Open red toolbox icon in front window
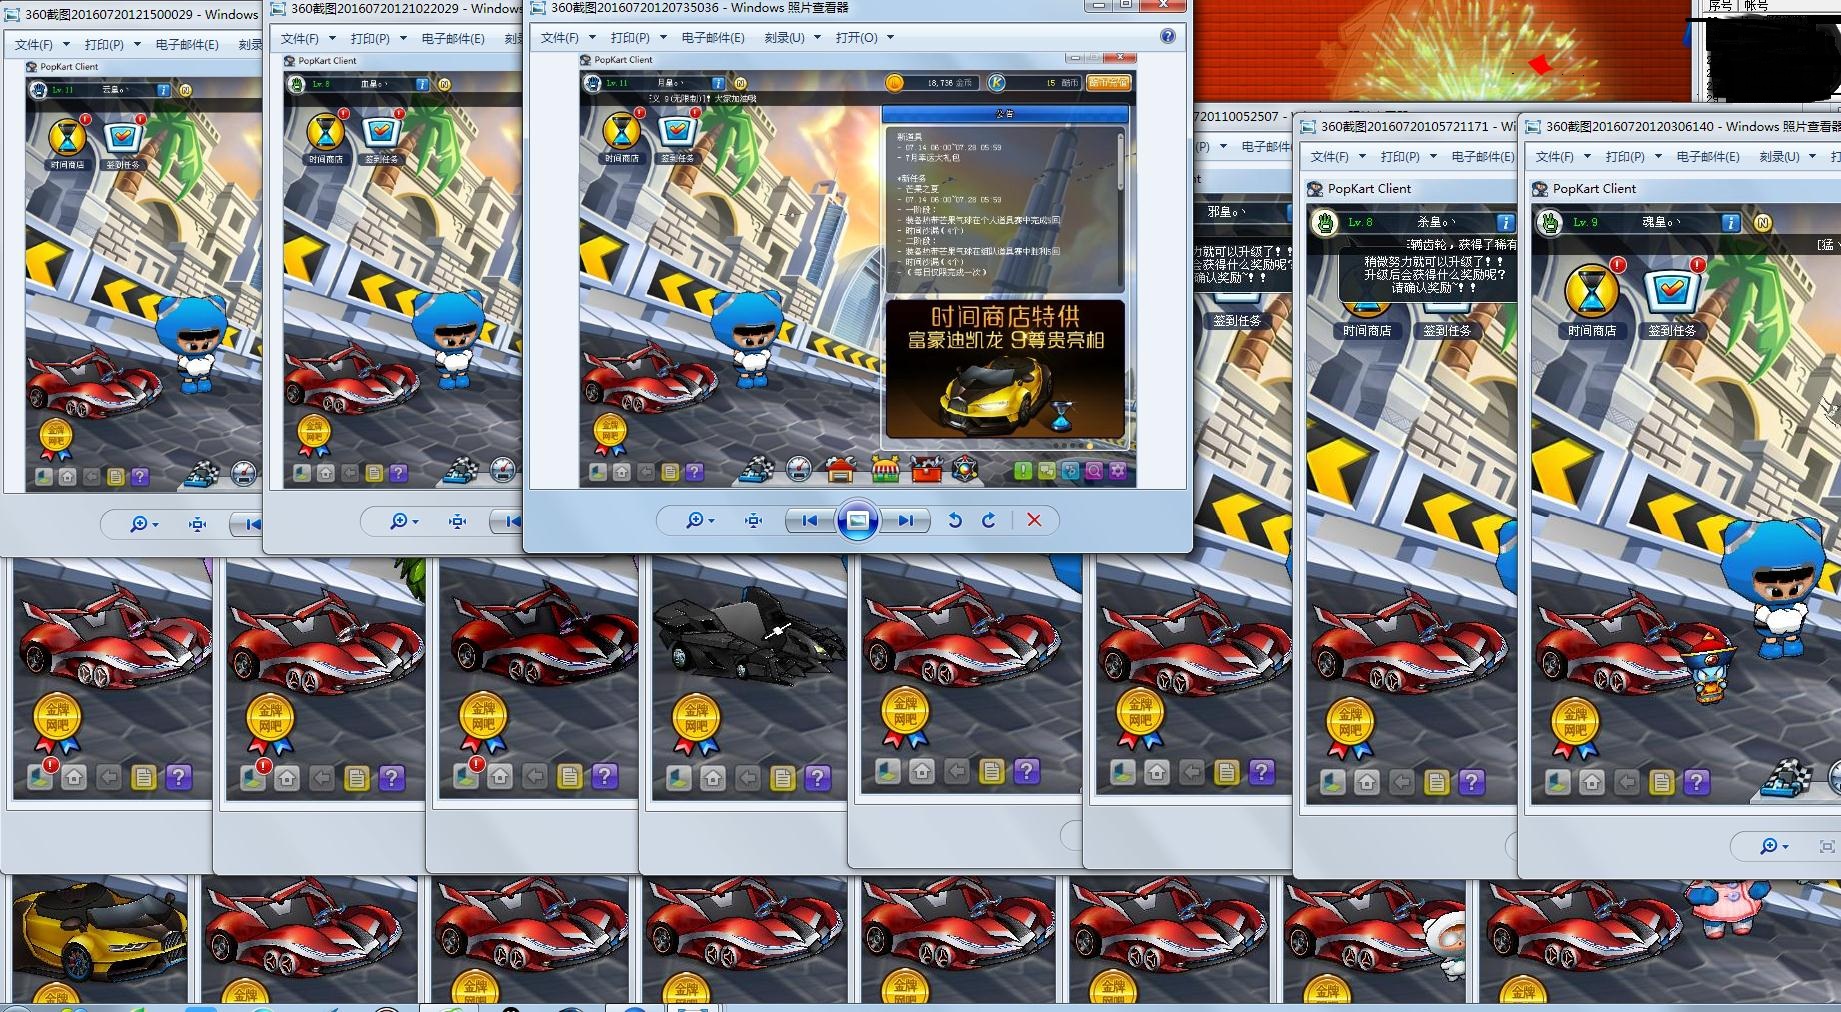The width and height of the screenshot is (1841, 1012). [926, 468]
